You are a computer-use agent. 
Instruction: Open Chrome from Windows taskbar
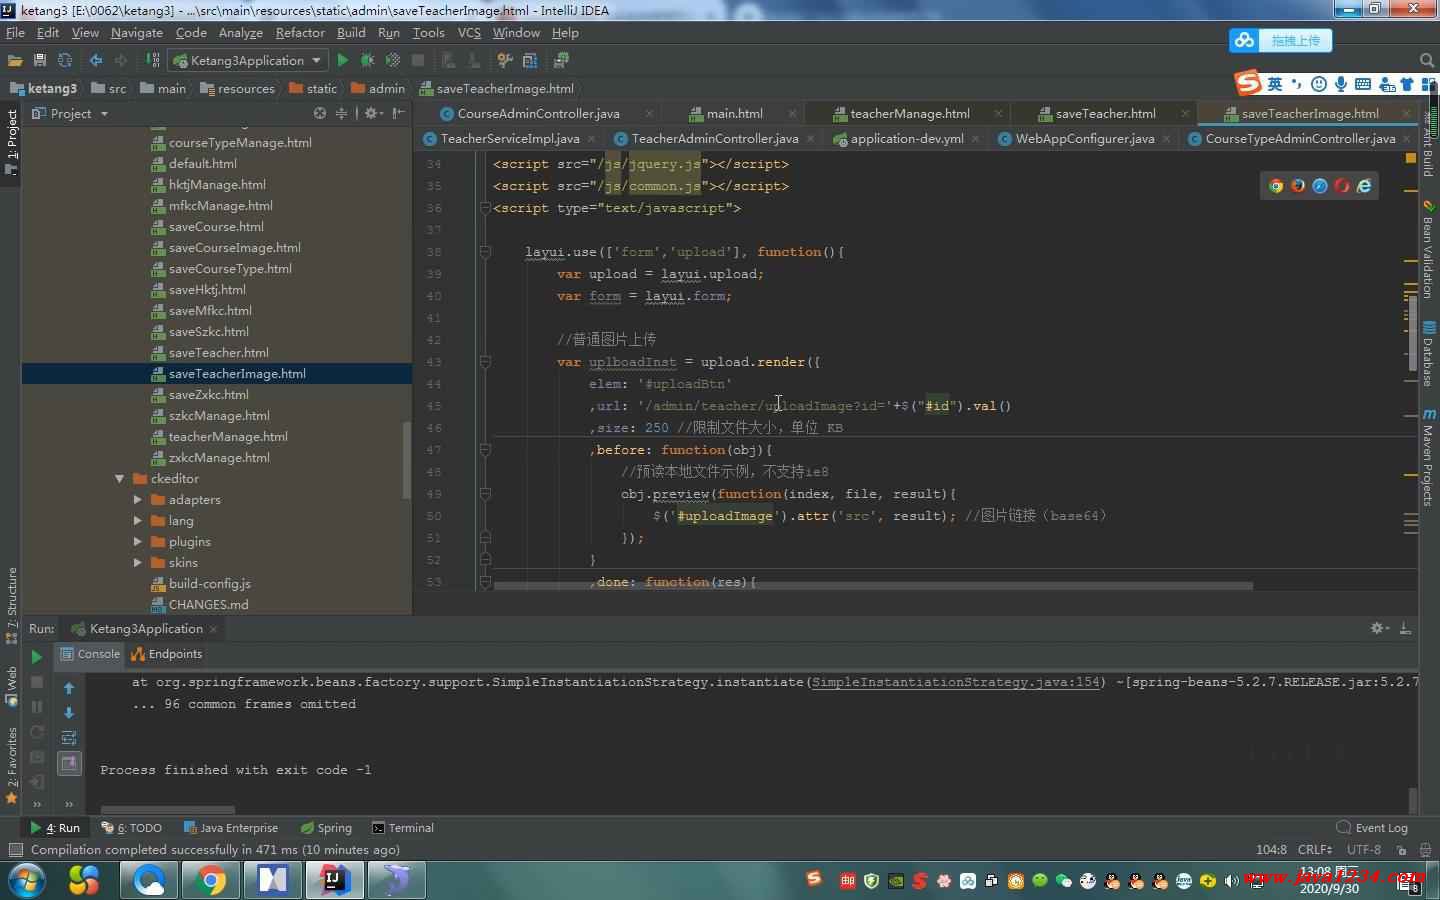pyautogui.click(x=211, y=880)
